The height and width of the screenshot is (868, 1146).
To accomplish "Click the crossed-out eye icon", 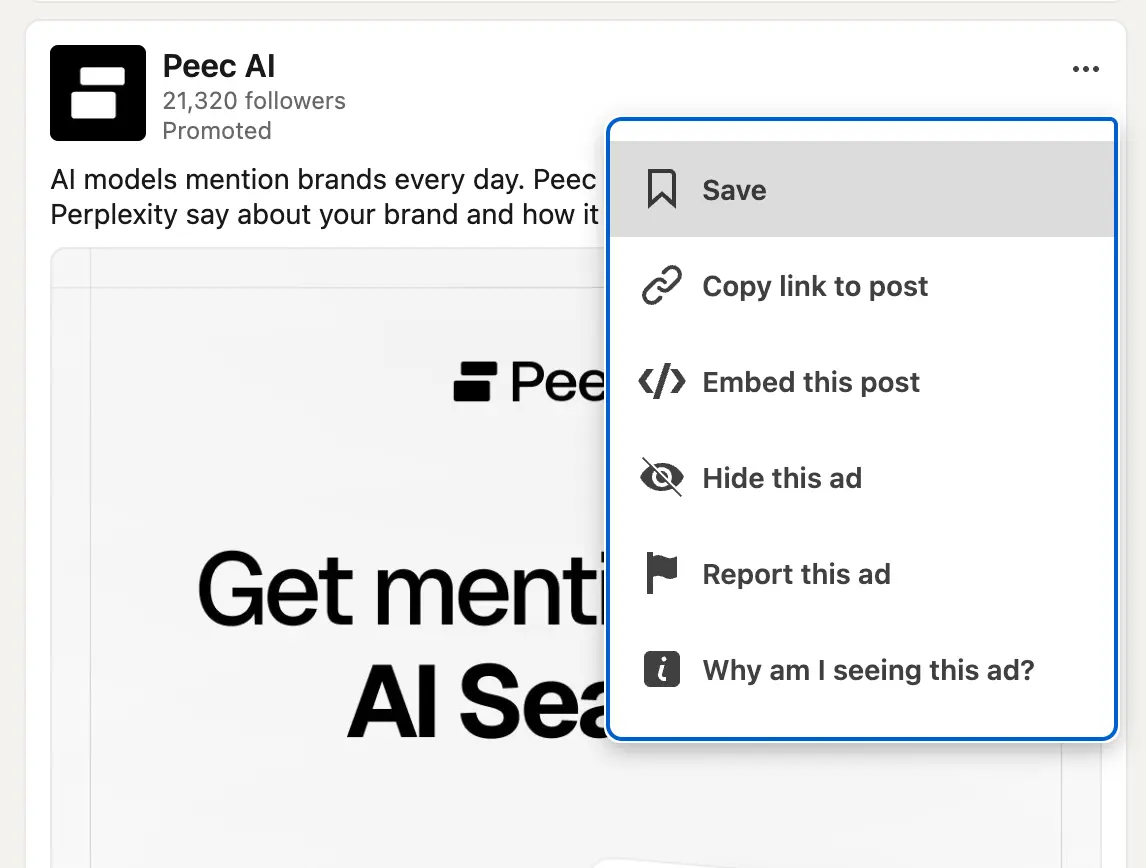I will coord(661,478).
